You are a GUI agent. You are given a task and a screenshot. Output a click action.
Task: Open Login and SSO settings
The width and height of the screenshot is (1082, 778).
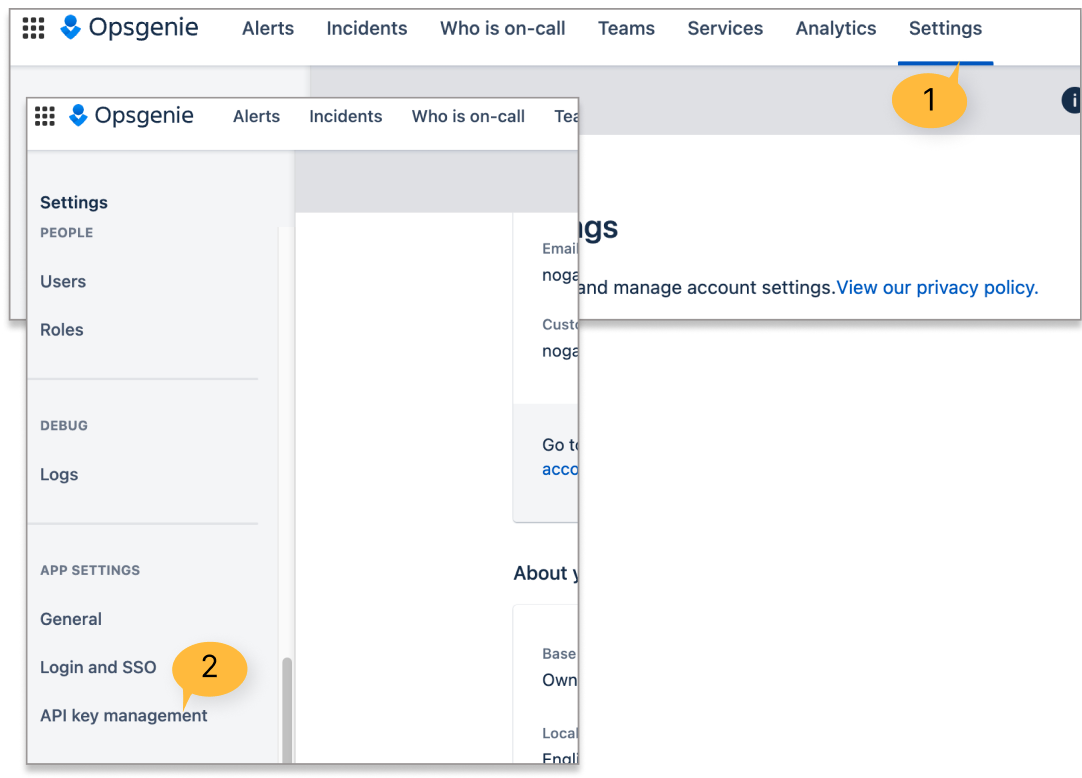click(x=98, y=667)
